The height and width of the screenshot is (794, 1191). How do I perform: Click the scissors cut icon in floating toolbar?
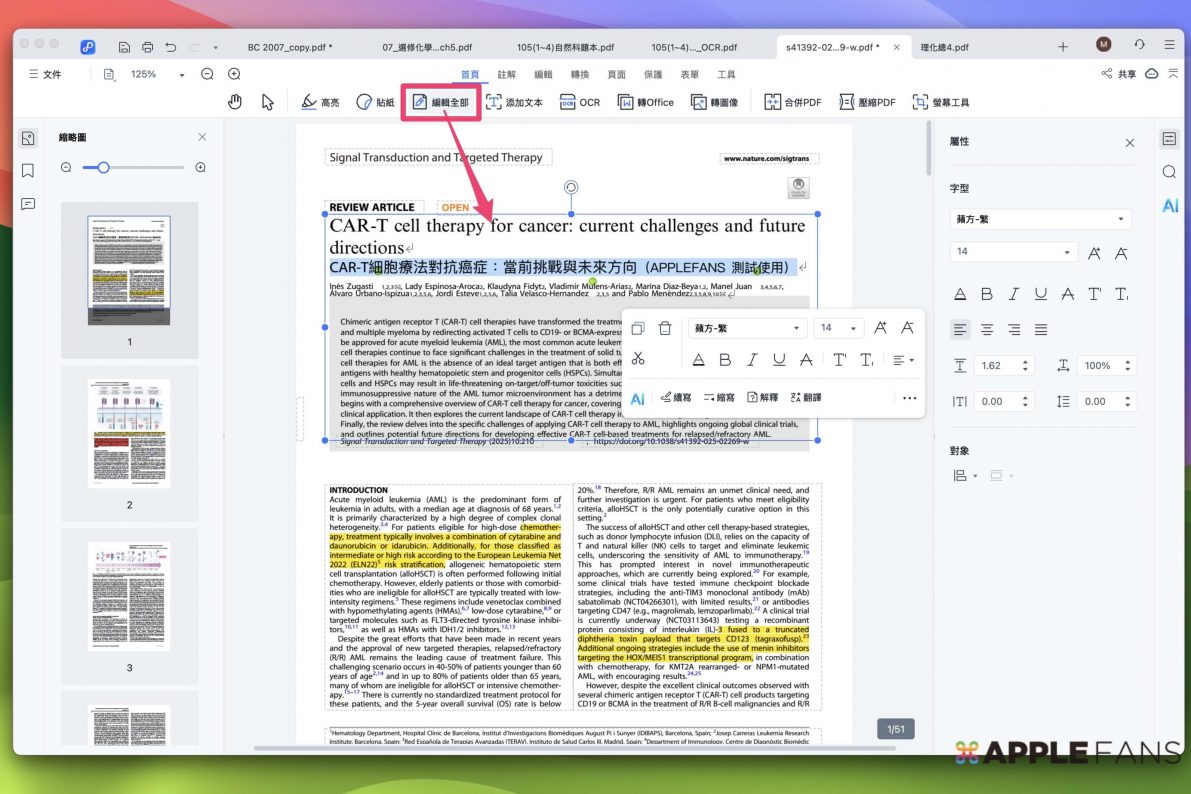[x=638, y=359]
